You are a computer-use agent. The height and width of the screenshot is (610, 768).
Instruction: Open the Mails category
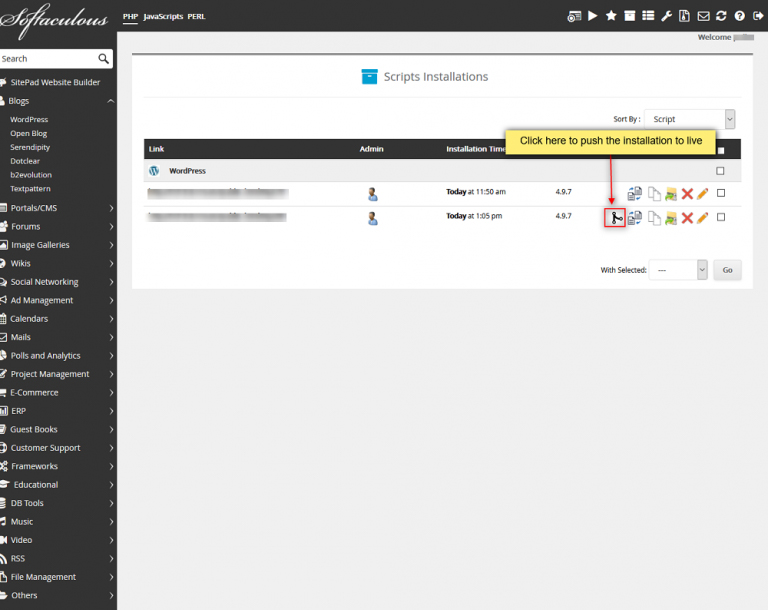(x=21, y=337)
